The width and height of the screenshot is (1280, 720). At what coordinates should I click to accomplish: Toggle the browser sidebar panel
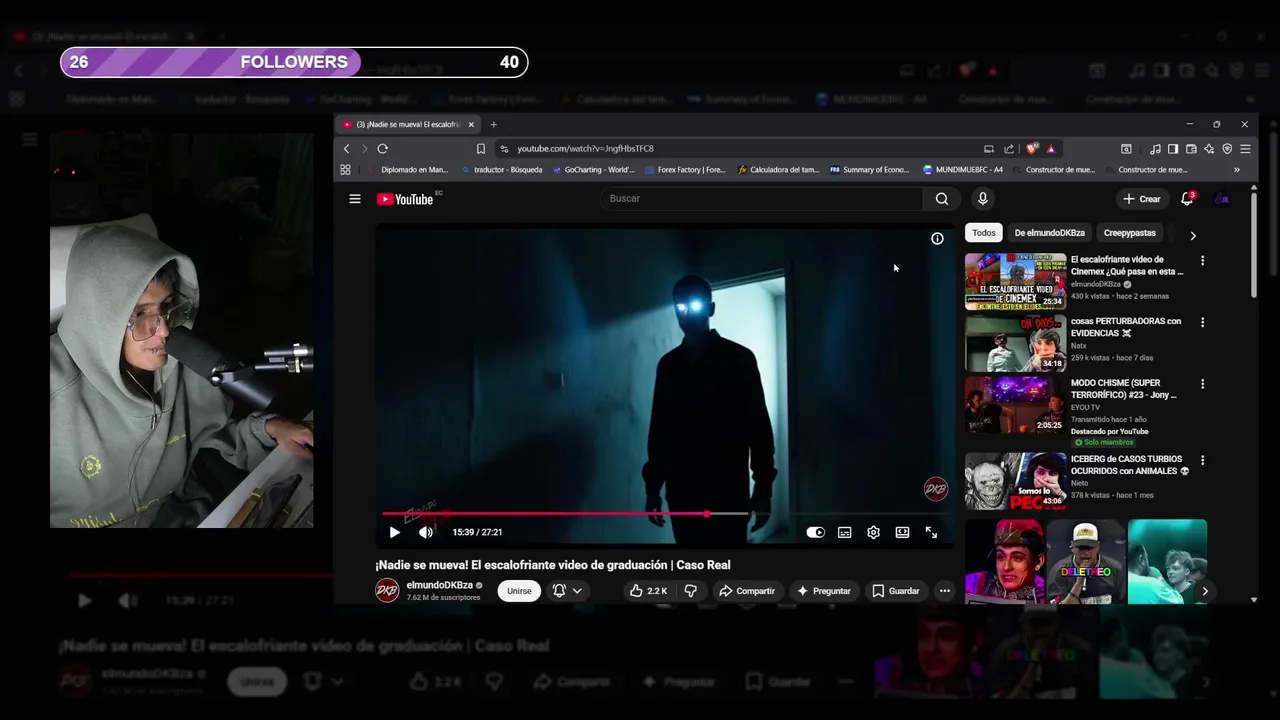pos(1173,149)
